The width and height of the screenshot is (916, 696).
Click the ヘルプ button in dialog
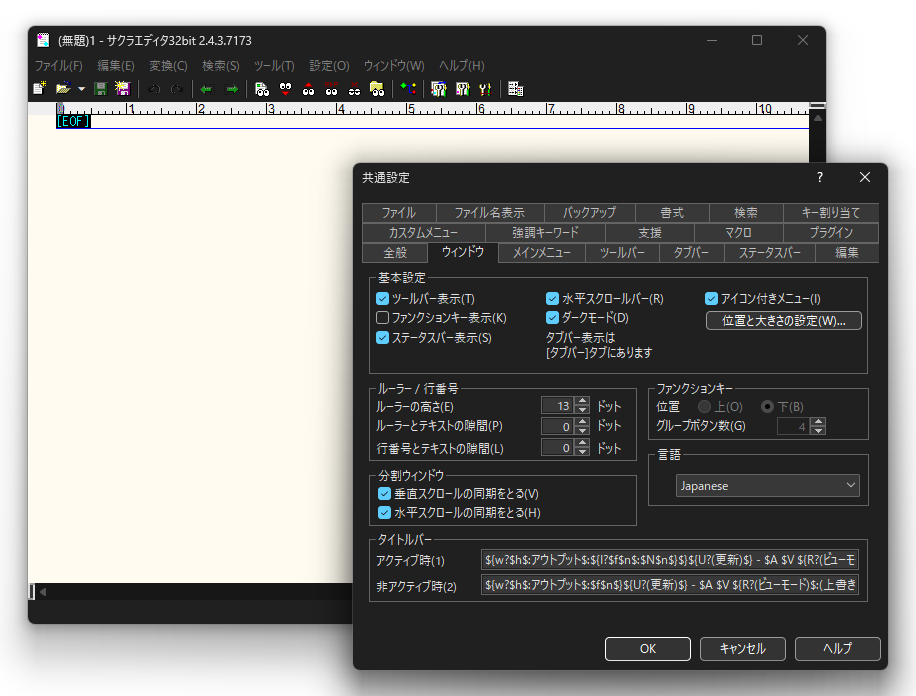click(x=837, y=649)
